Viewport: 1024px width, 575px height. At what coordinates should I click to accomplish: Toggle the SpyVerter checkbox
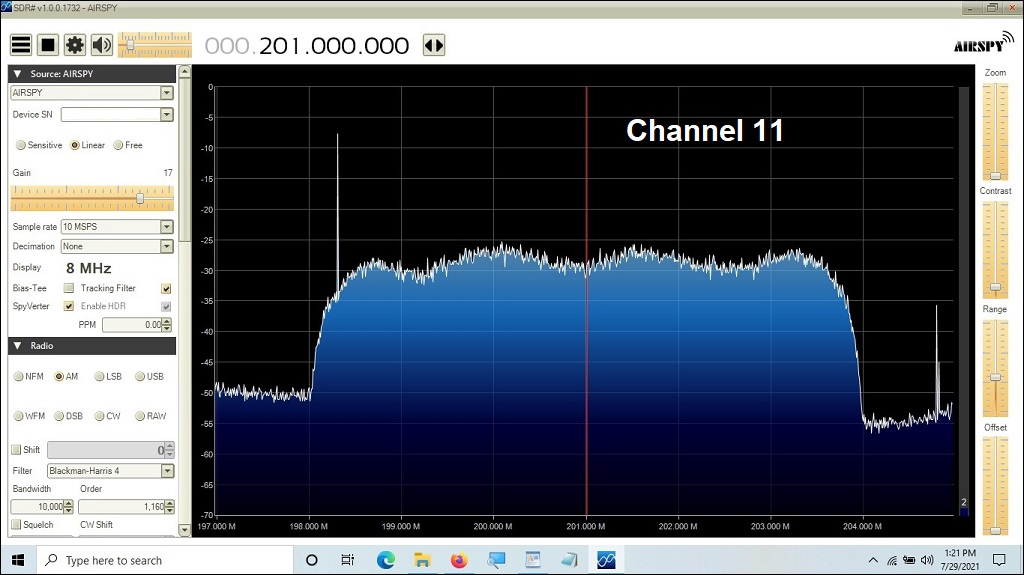69,306
